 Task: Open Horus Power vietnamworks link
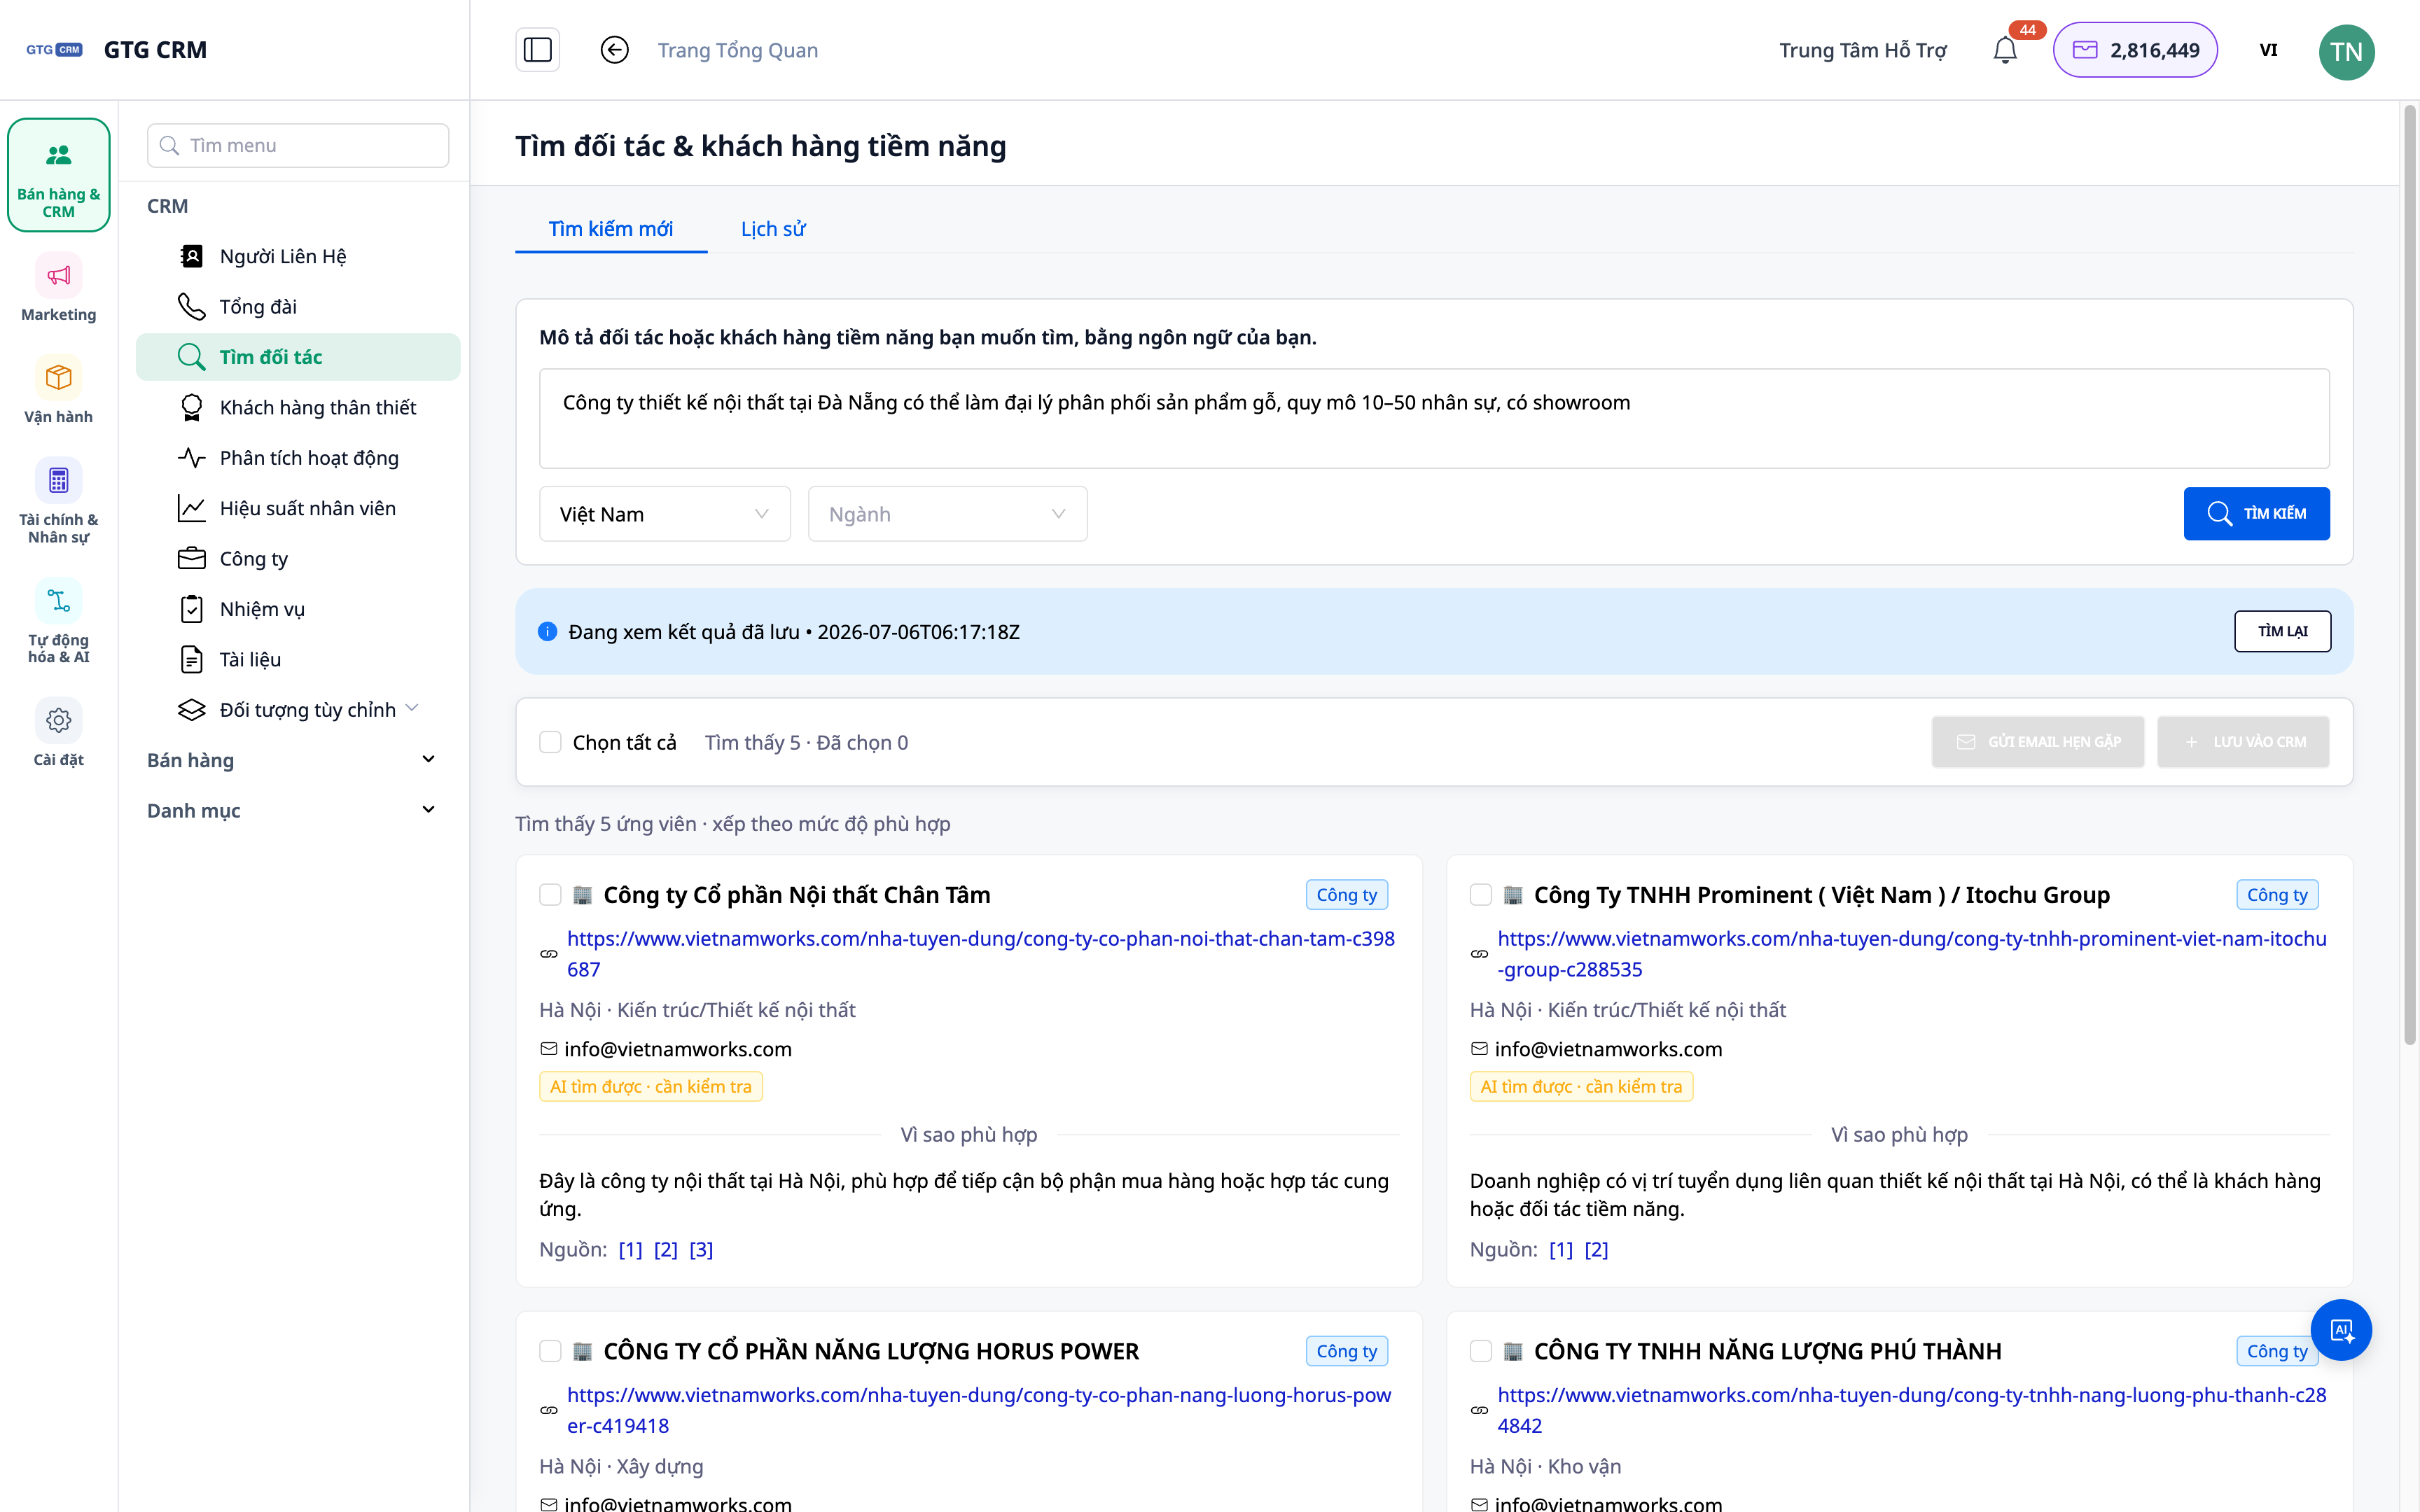pos(979,1410)
